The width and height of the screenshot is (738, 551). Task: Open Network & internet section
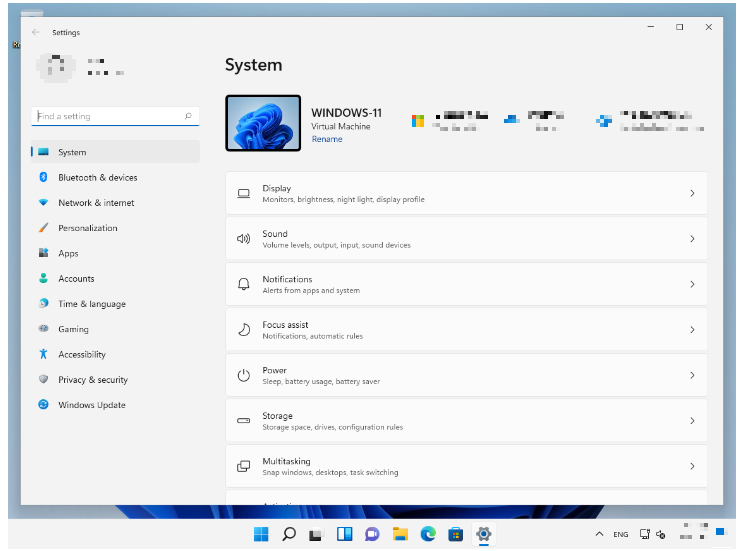point(115,203)
